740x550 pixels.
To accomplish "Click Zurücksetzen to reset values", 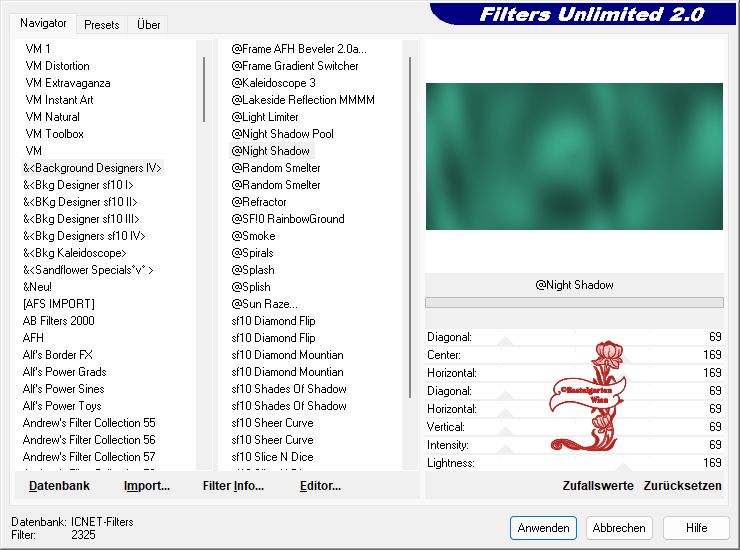I will click(x=682, y=486).
